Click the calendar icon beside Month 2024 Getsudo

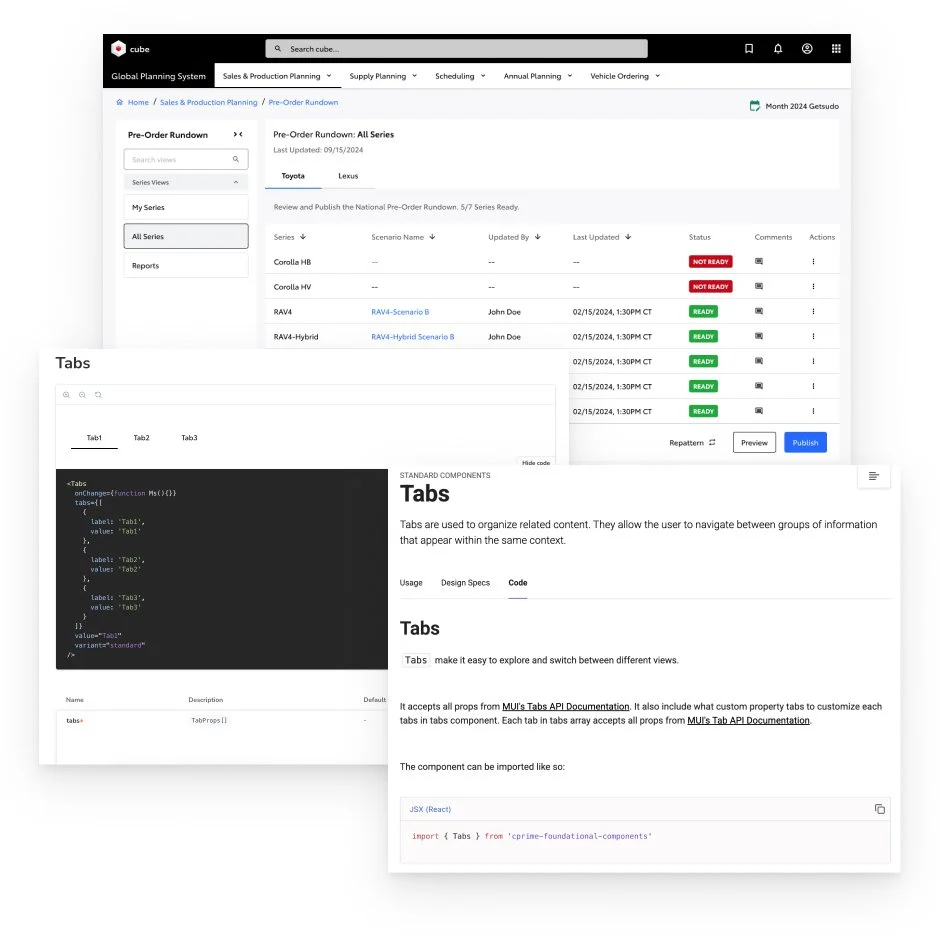[755, 106]
